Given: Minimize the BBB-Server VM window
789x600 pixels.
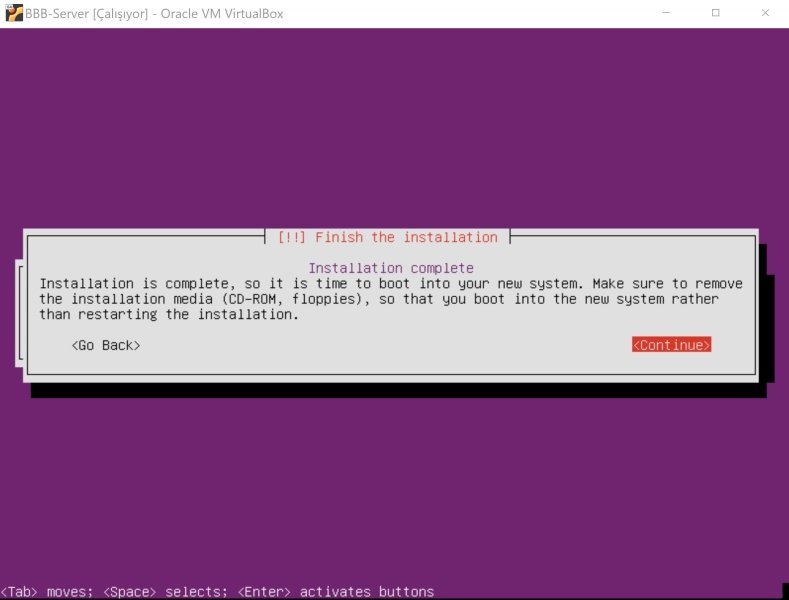Looking at the screenshot, I should coord(665,13).
